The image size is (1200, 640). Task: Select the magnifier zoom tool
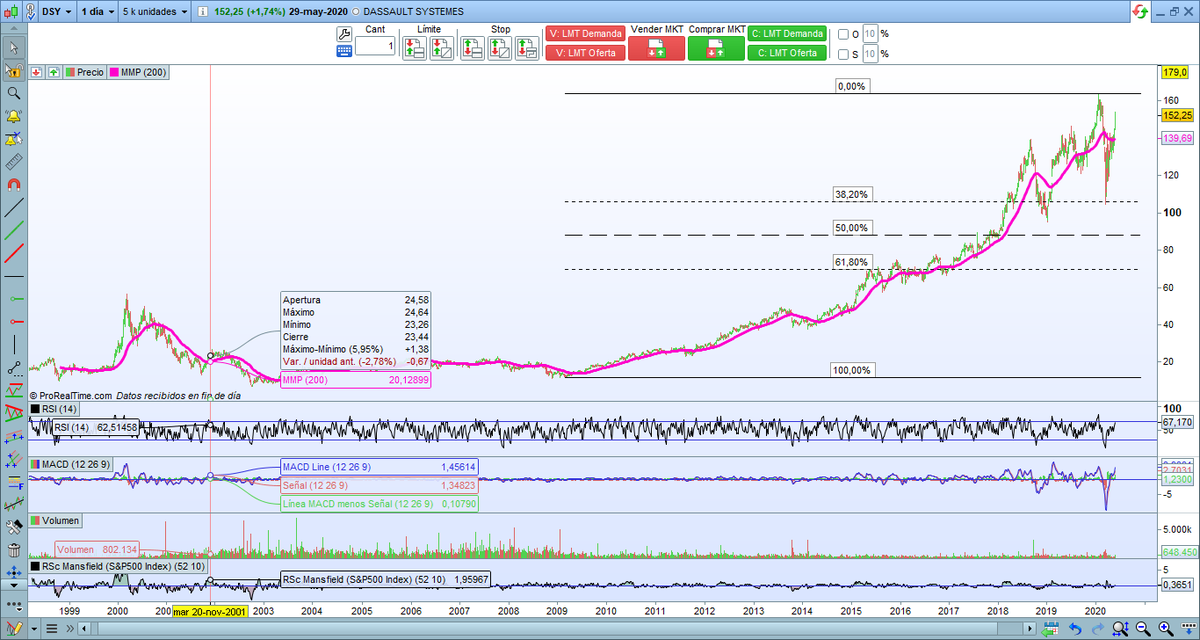point(14,93)
